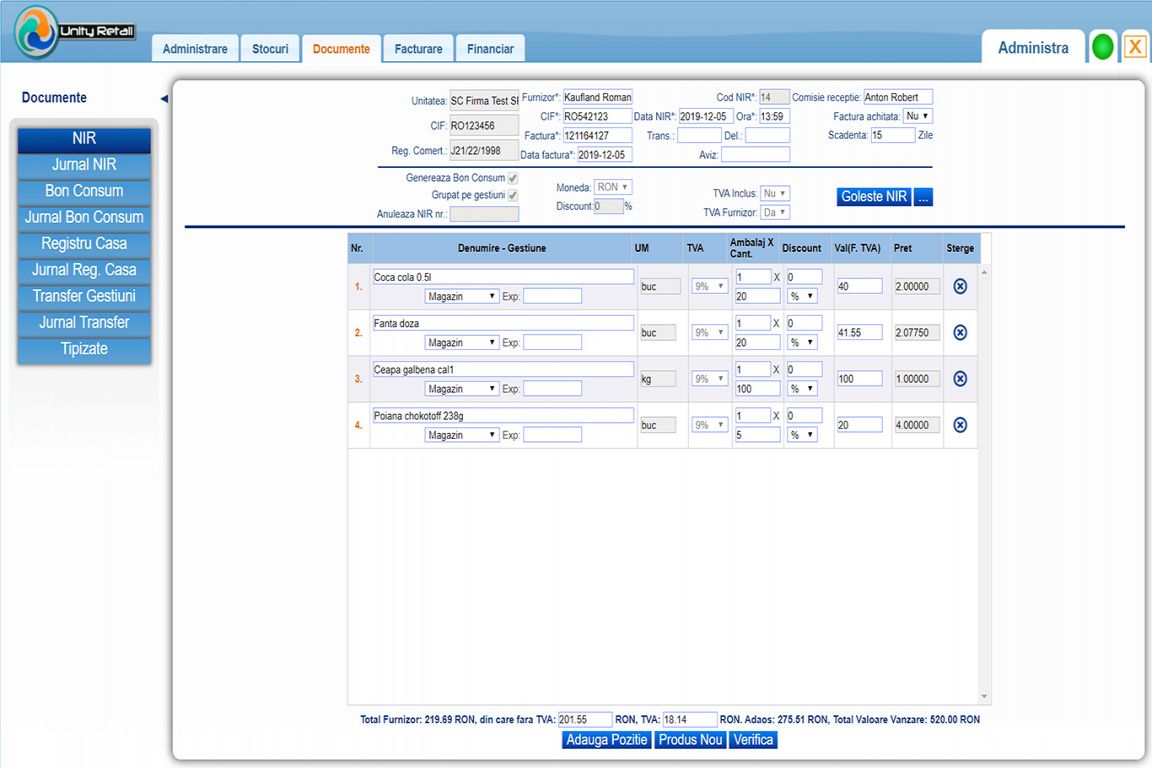Click the Adauga Pozitie button

point(606,740)
